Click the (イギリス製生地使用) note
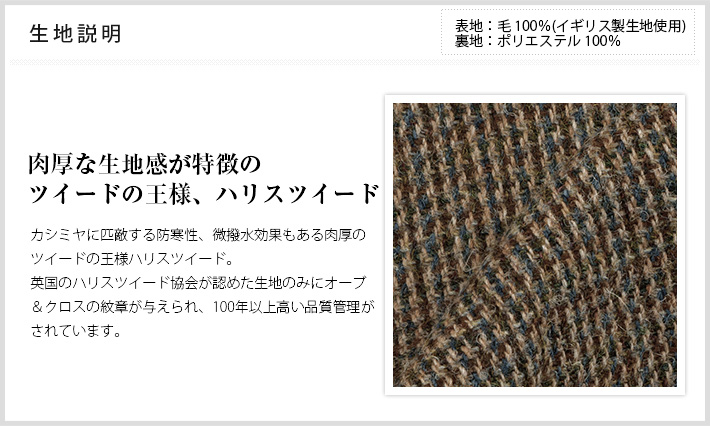The width and height of the screenshot is (710, 426). tap(619, 25)
